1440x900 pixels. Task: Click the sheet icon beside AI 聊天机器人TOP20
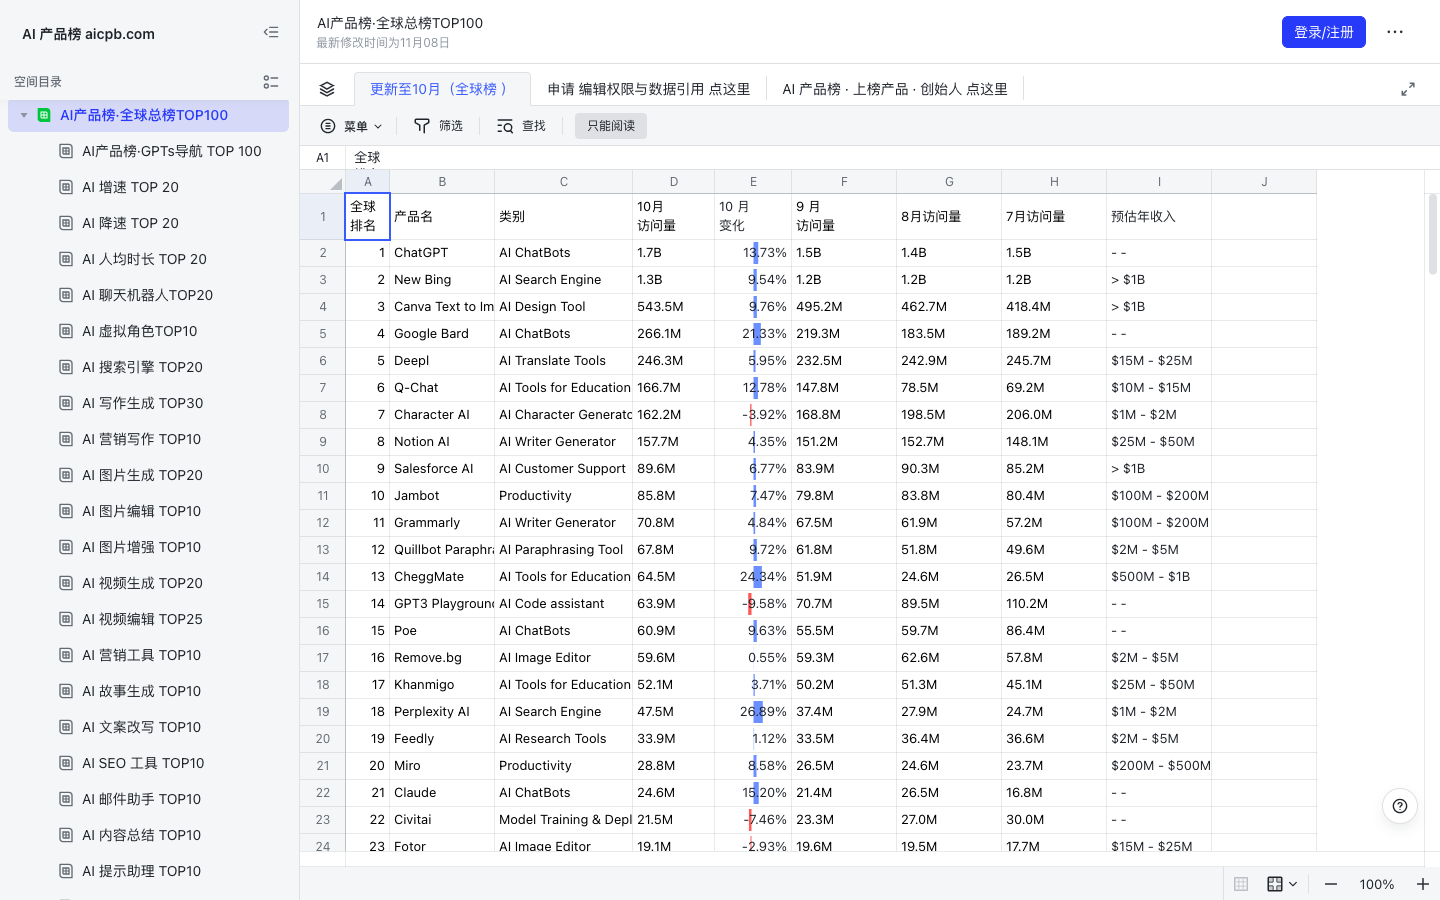pyautogui.click(x=66, y=295)
